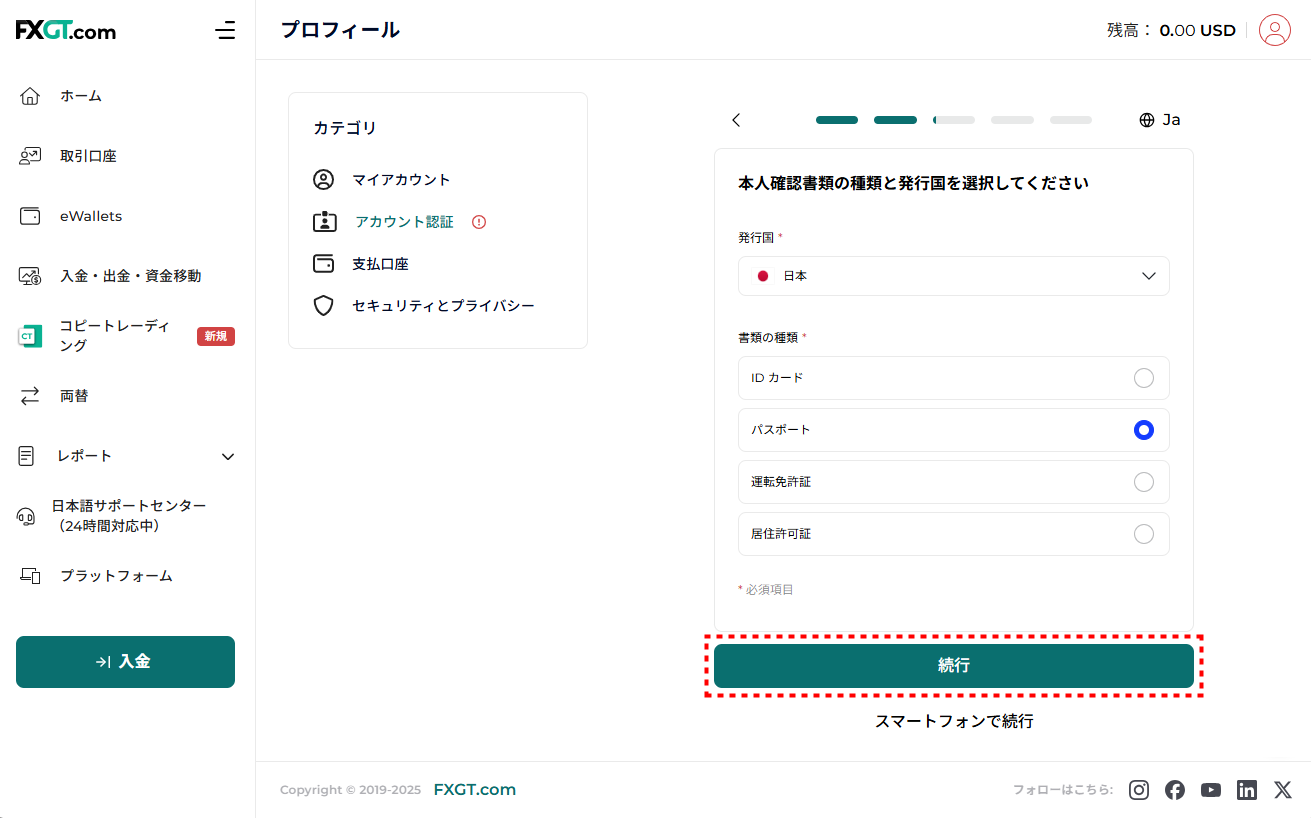Click the 続行 continue button

[x=953, y=666]
